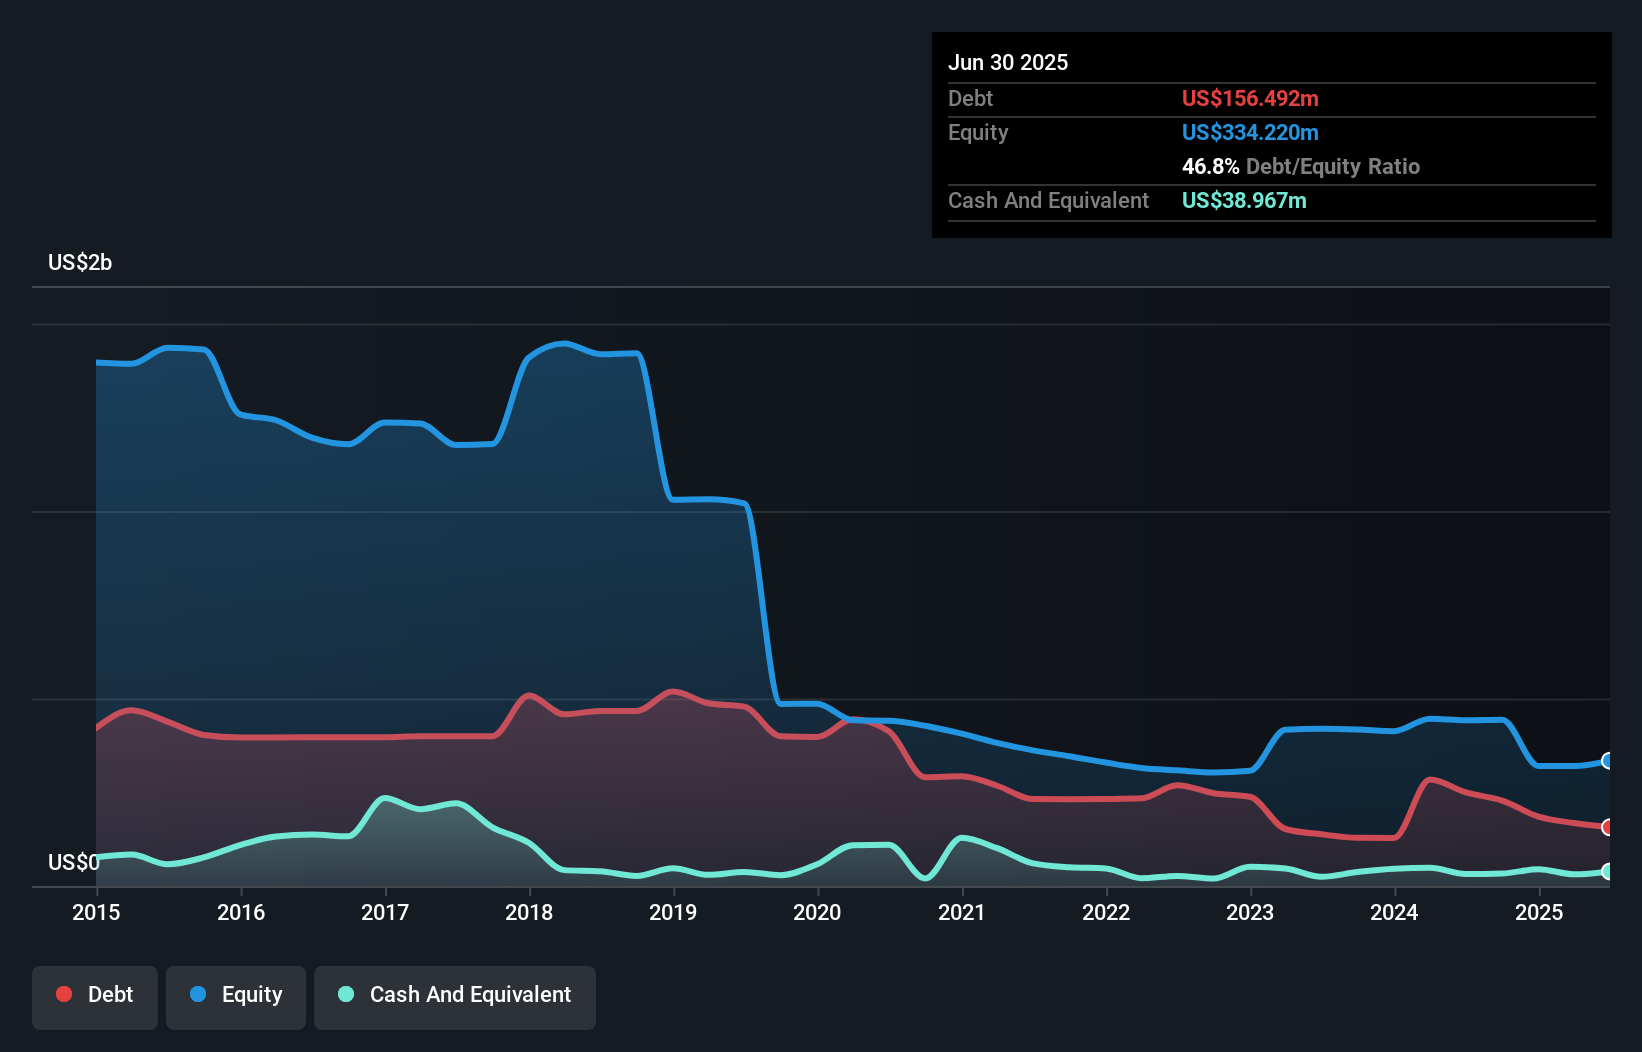Toggle the Cash And Equivalent series visibility
The height and width of the screenshot is (1052, 1642).
tap(455, 994)
